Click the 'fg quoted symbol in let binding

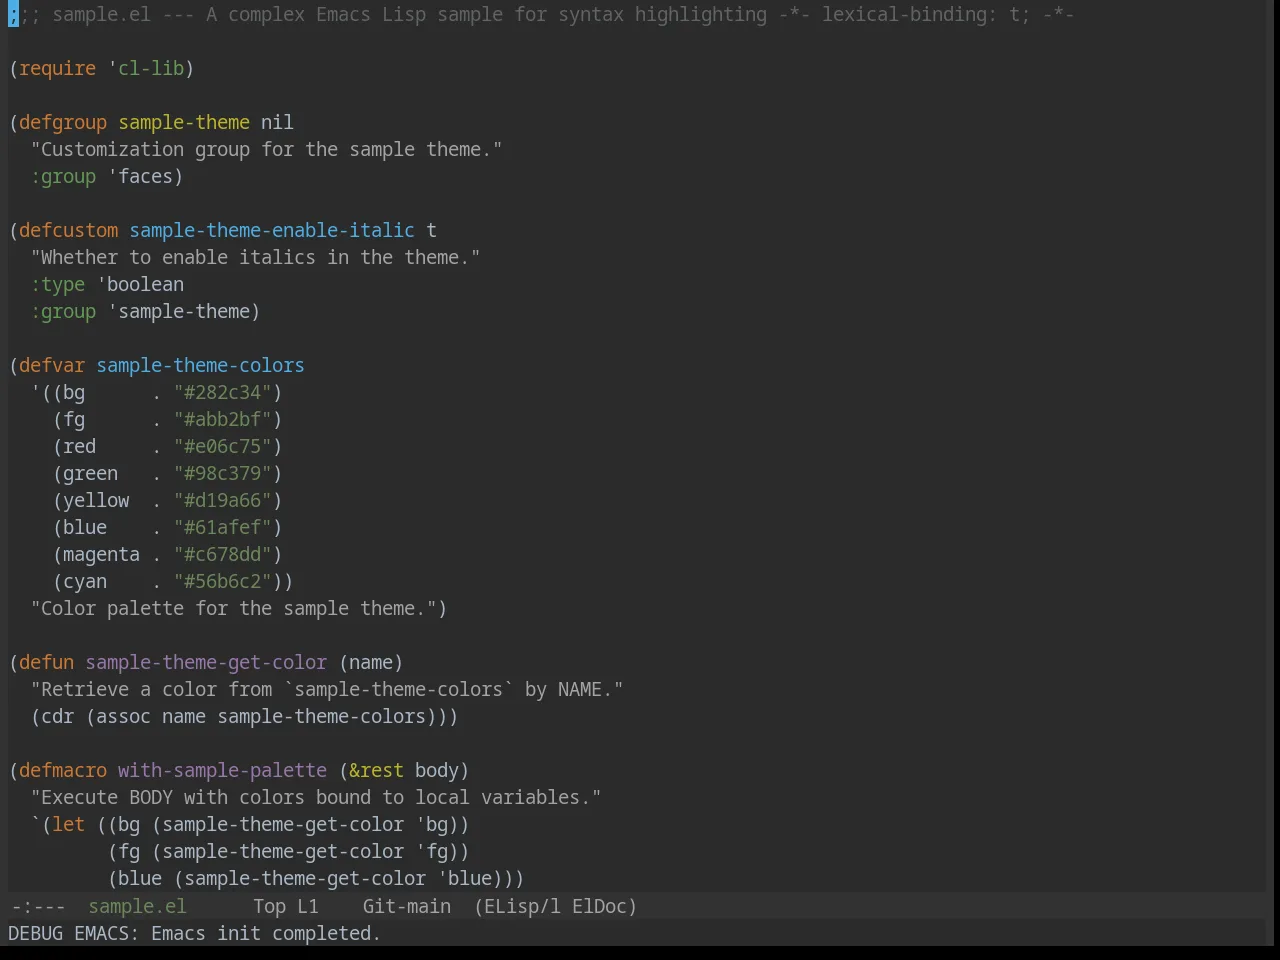pyautogui.click(x=431, y=851)
